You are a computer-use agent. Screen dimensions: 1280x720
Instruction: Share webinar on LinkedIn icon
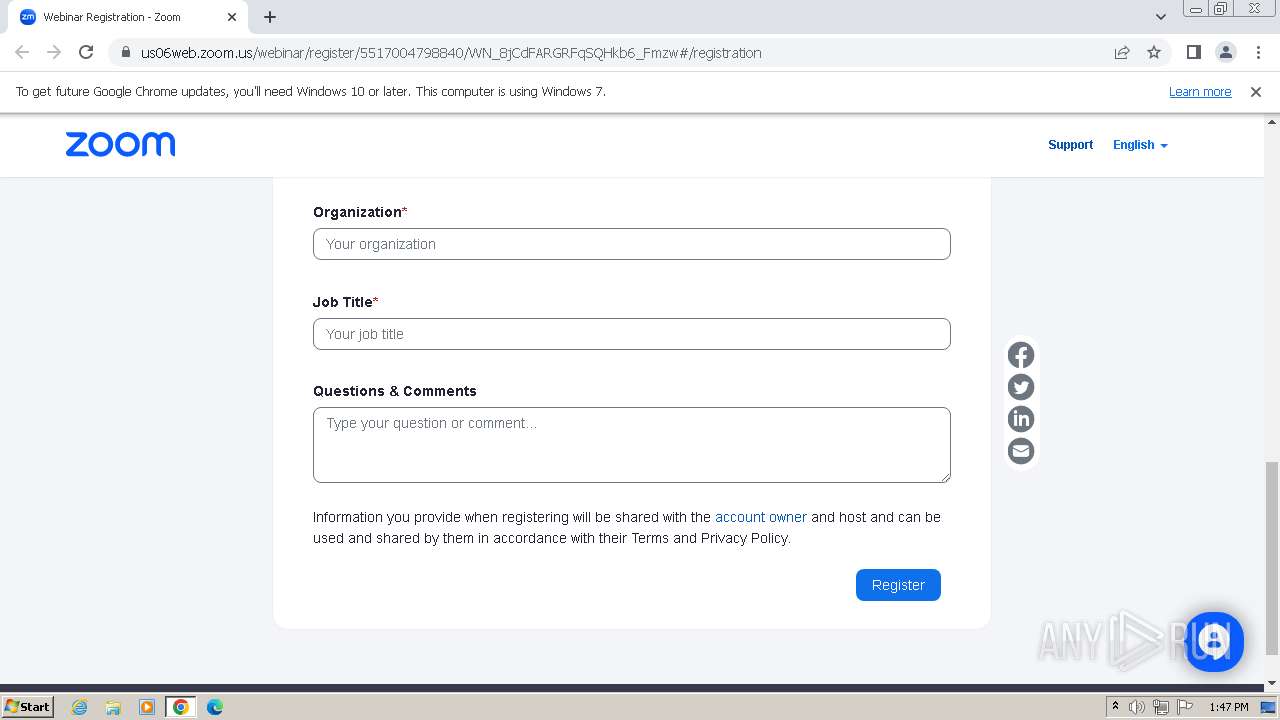1021,419
